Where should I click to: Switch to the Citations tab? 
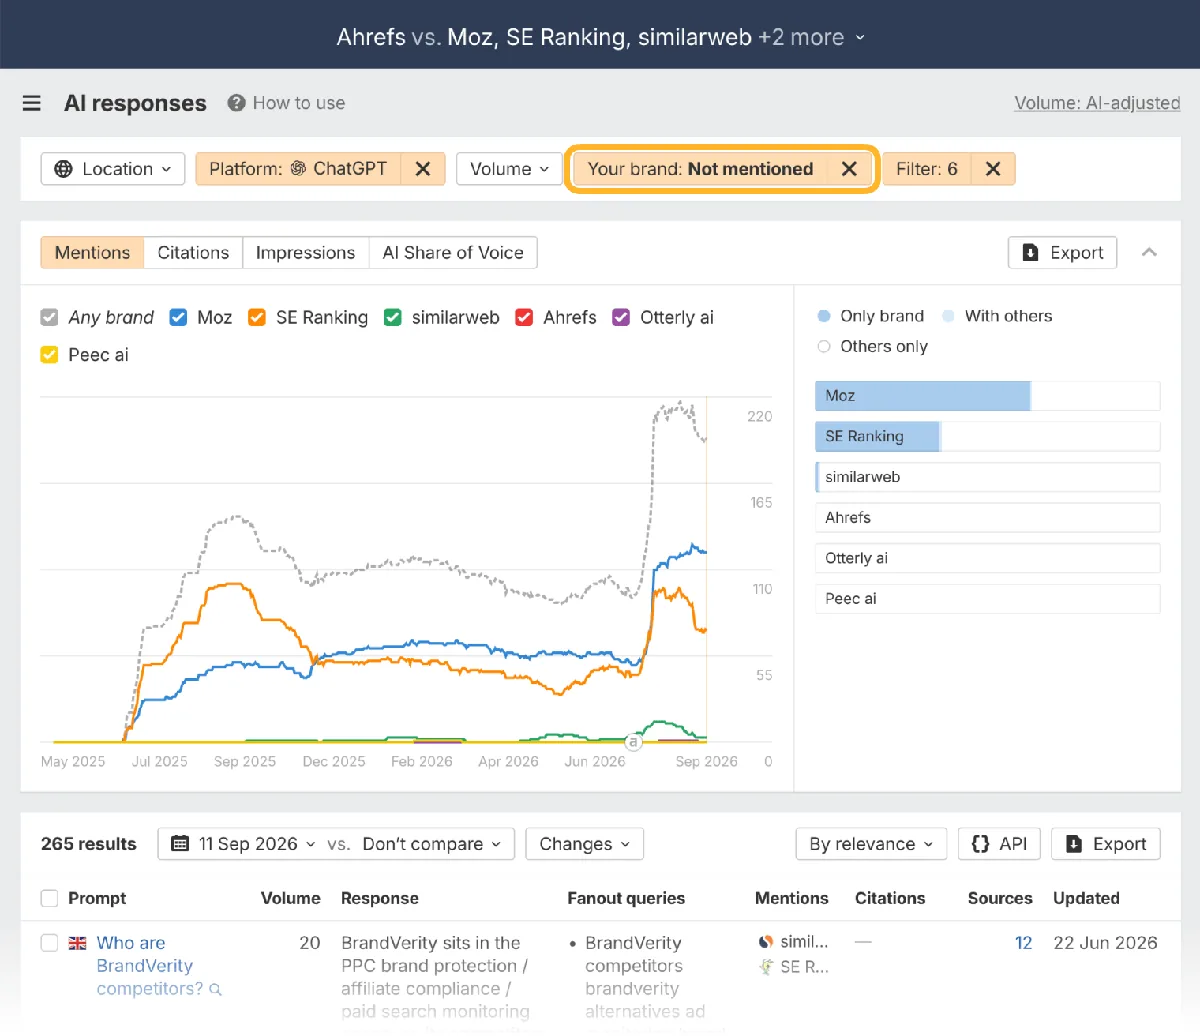[x=193, y=253]
